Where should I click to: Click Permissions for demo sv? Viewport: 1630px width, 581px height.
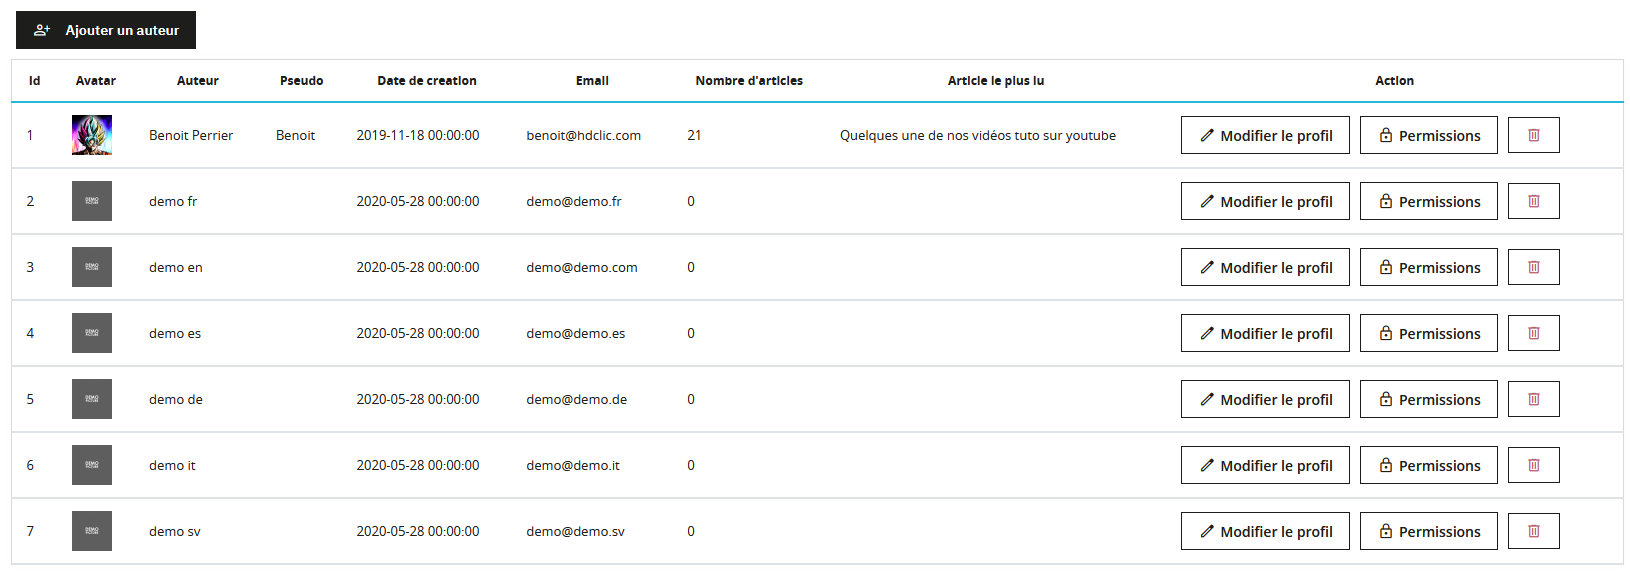coord(1429,531)
